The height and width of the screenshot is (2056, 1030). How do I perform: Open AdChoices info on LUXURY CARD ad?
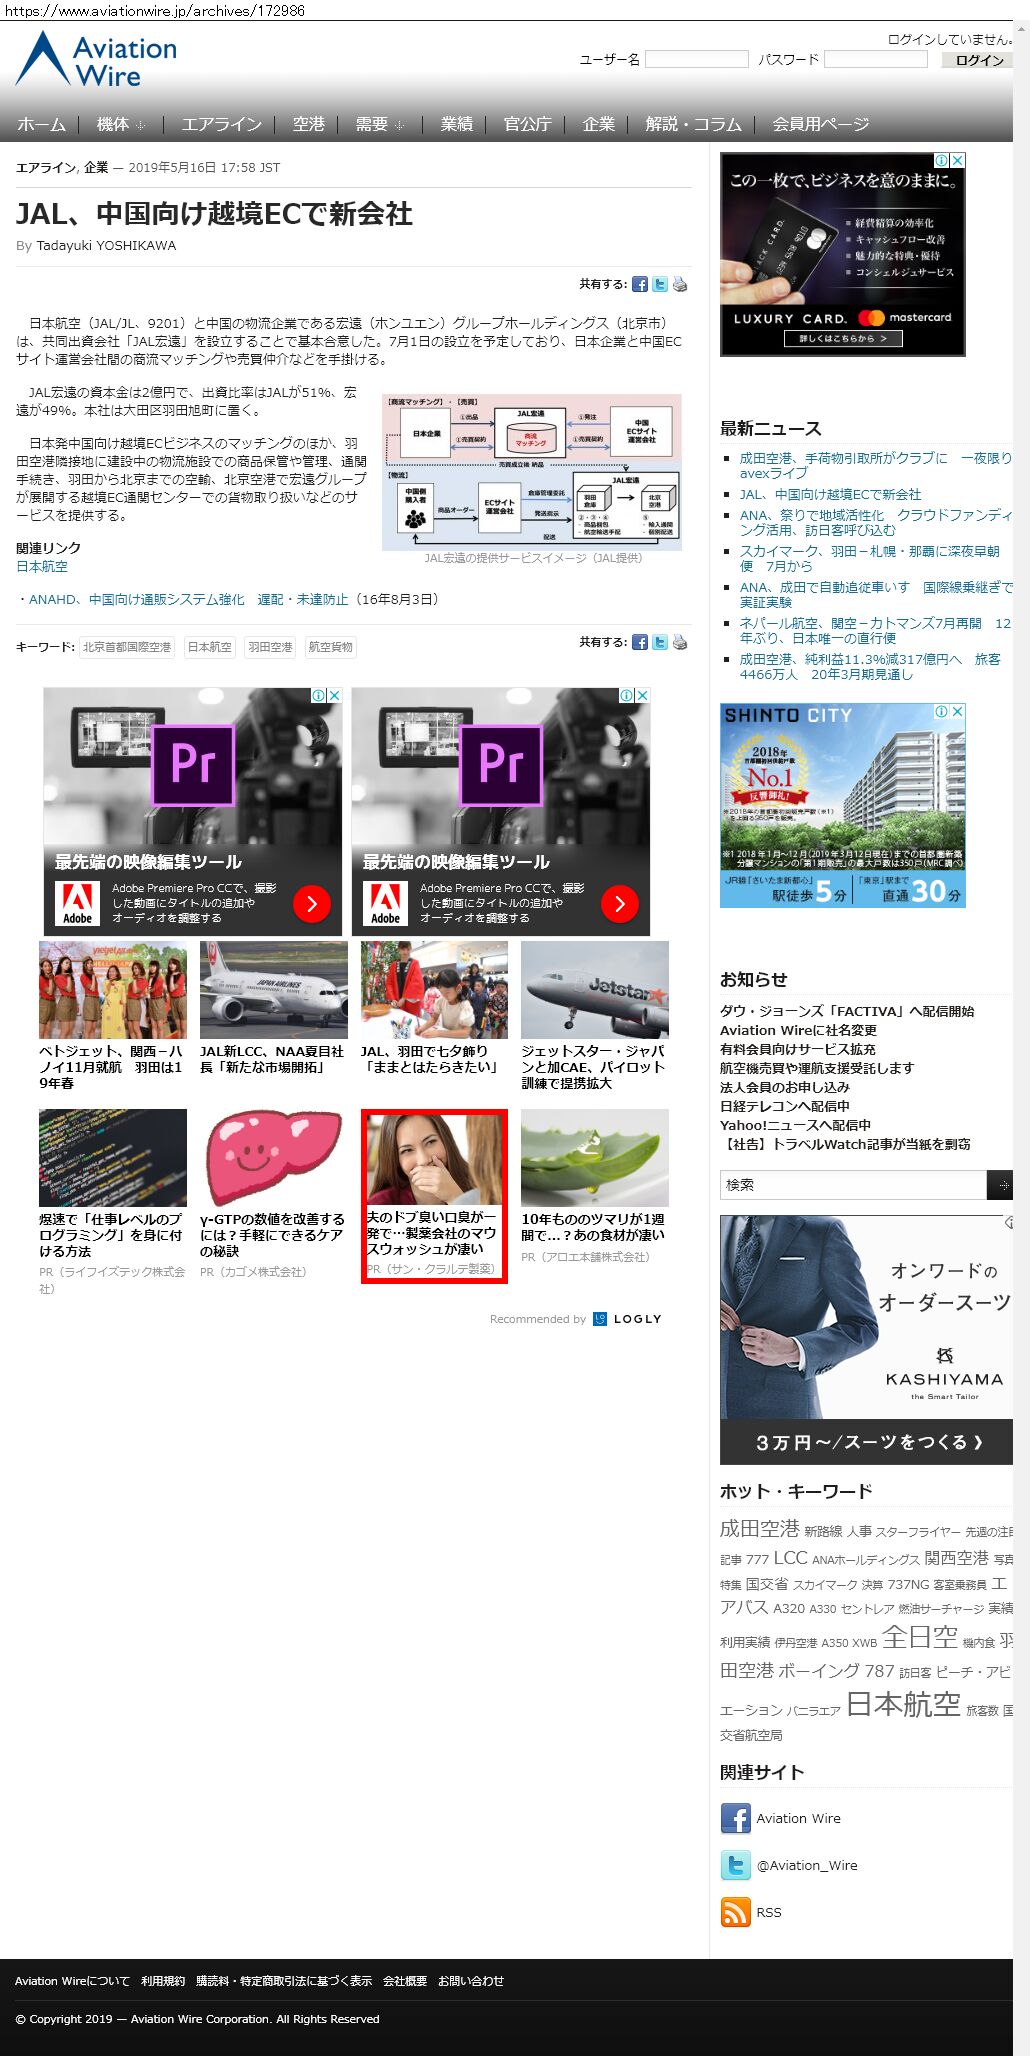(942, 160)
